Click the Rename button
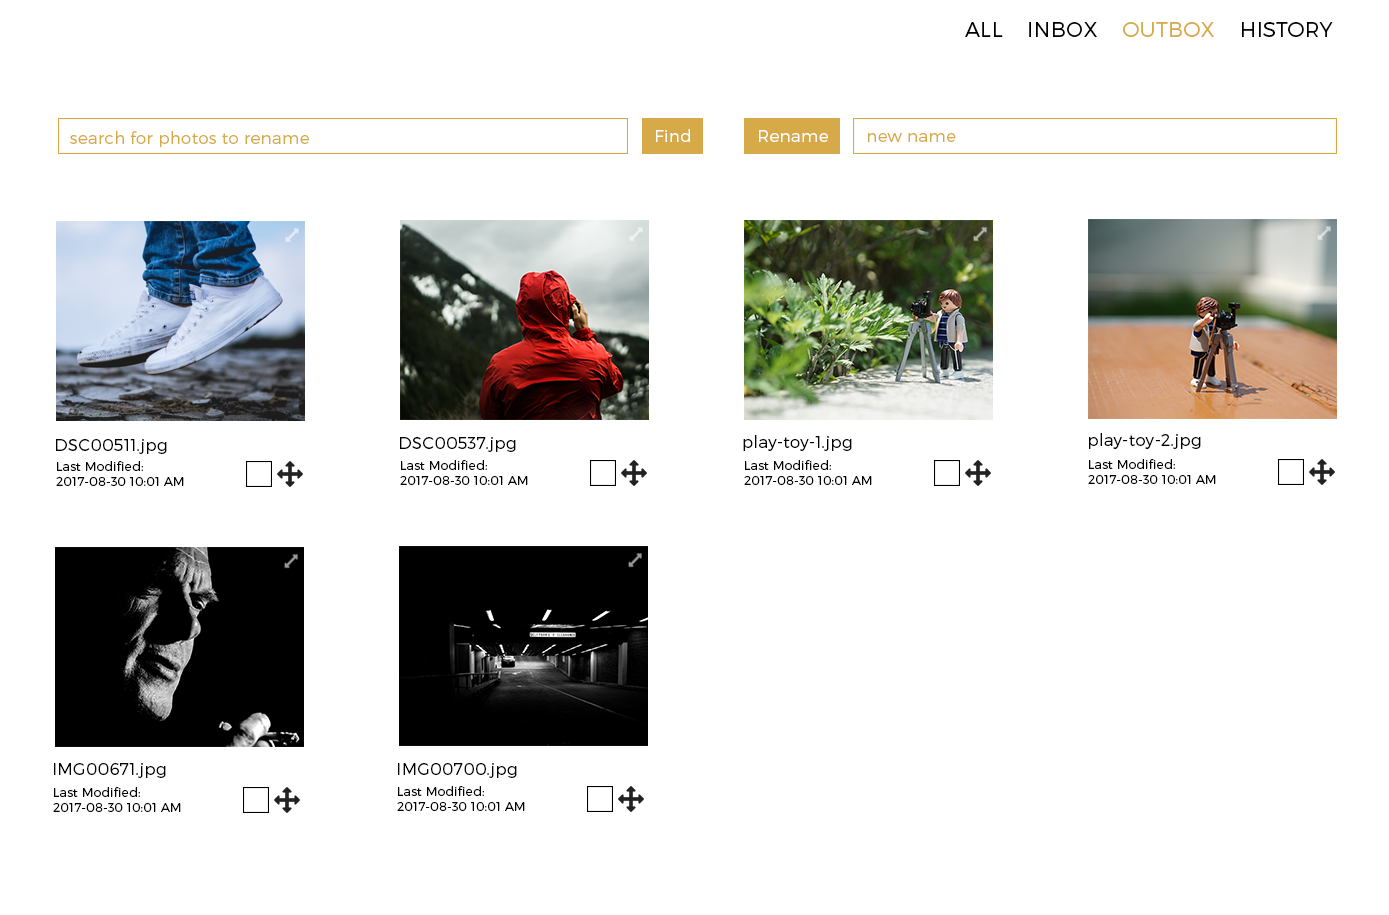This screenshot has height=915, width=1389. pos(792,136)
